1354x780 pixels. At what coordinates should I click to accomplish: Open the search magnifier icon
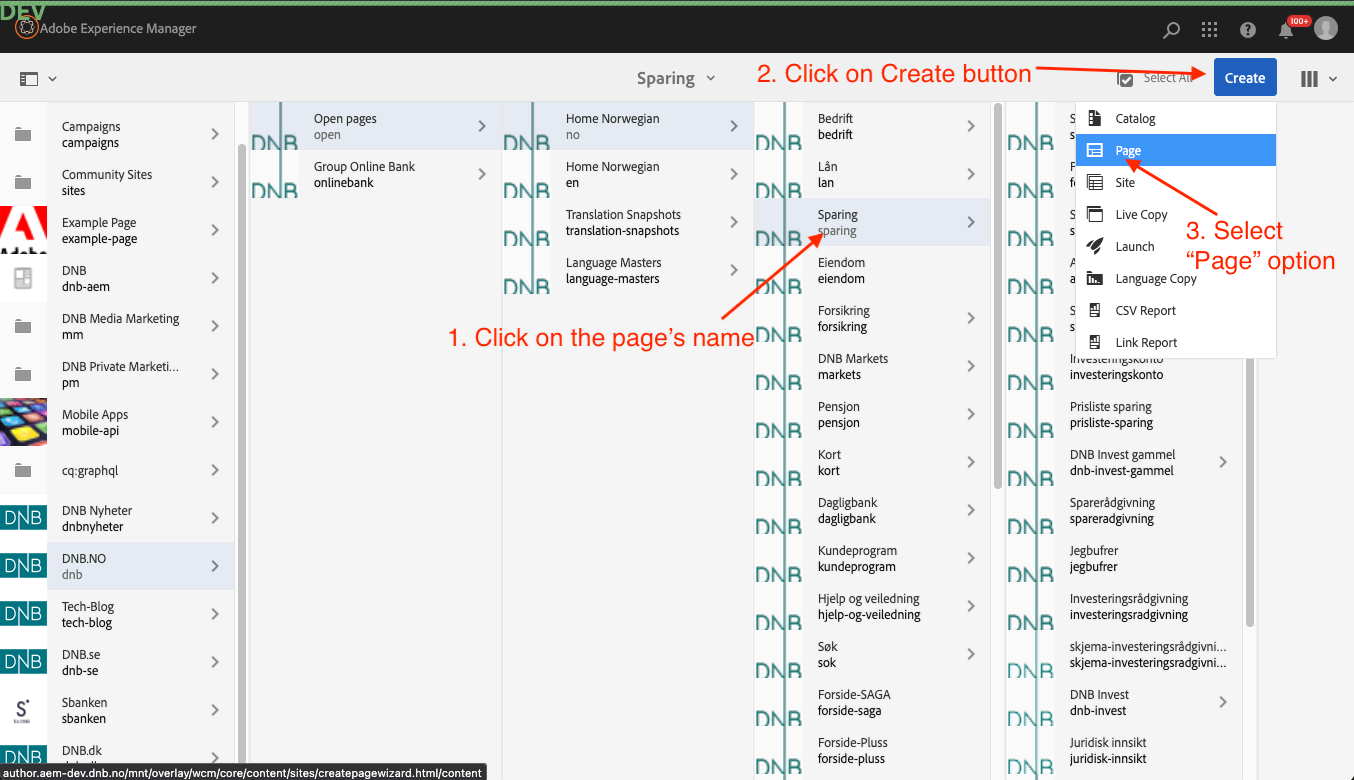tap(1172, 30)
